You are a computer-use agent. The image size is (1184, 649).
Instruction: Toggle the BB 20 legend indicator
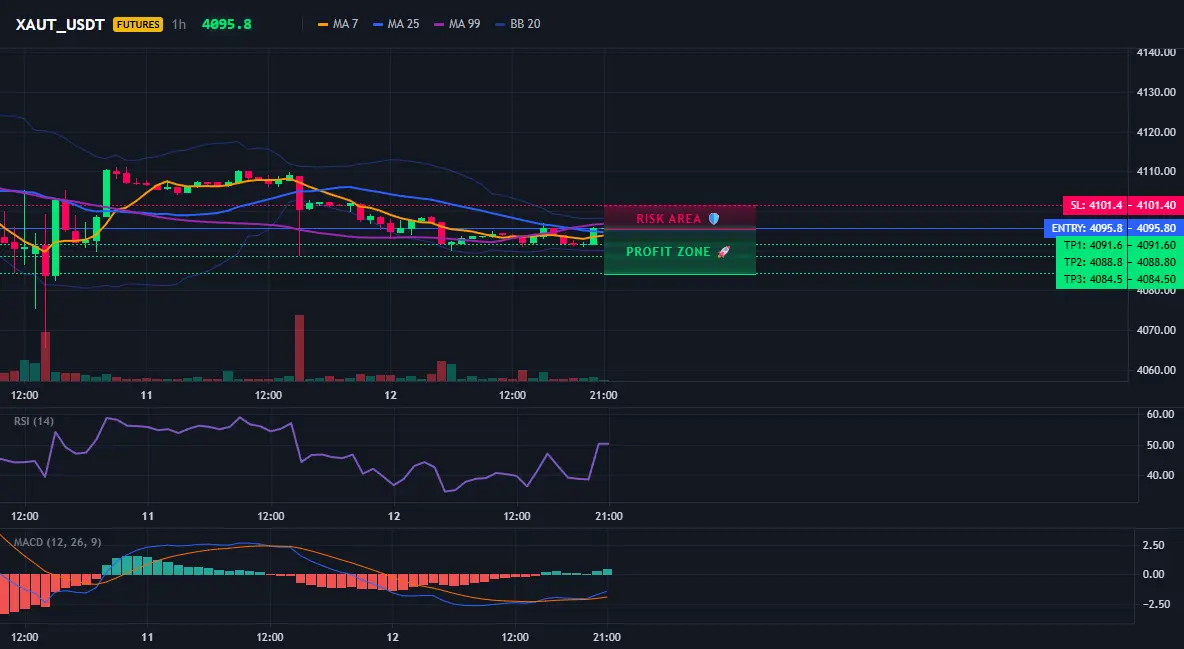click(x=518, y=24)
